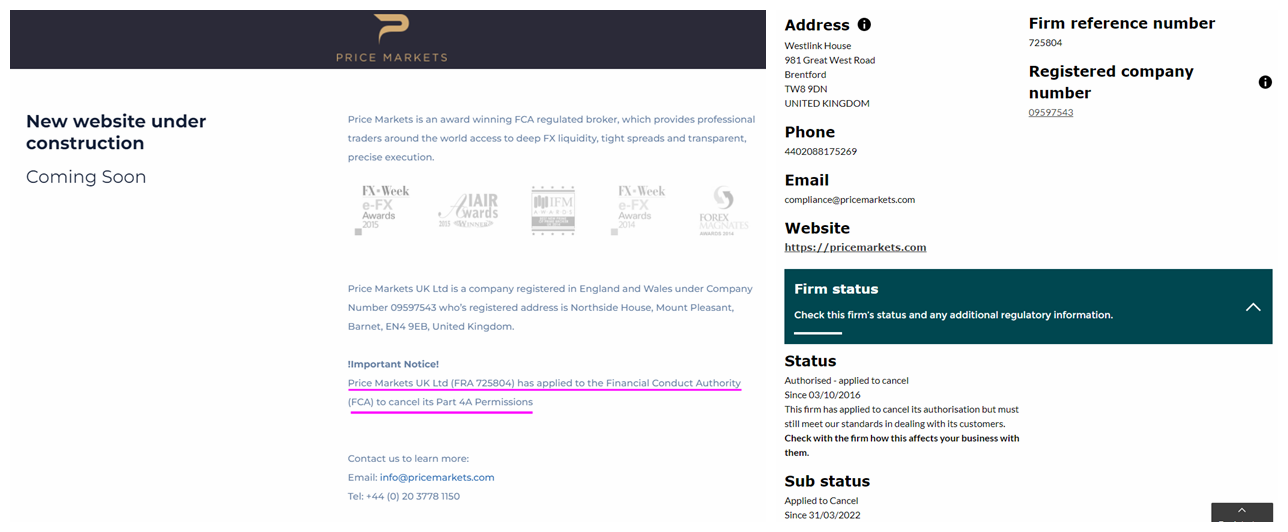Click the FX Week e-FX Awards 2014 badge
This screenshot has width=1288, height=532.
coord(638,209)
